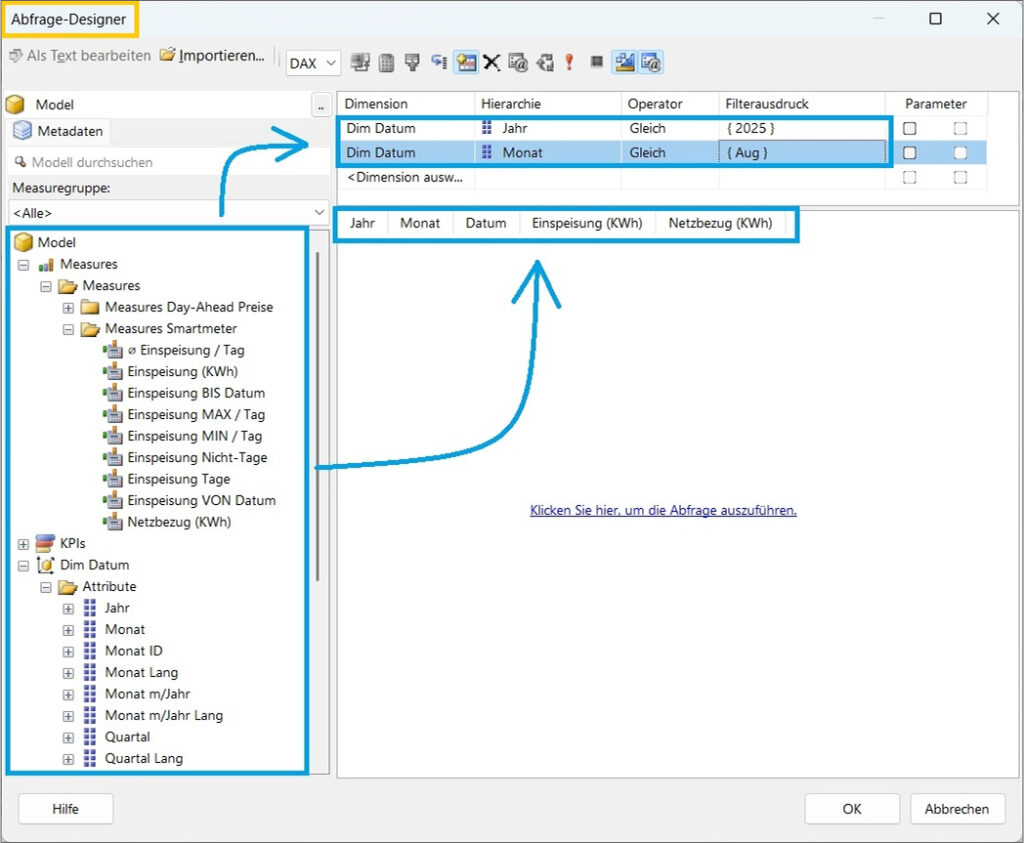Screen dimensions: 1024x843
Task: Select the Netzbezug (KWh) measure in tree
Action: click(178, 522)
